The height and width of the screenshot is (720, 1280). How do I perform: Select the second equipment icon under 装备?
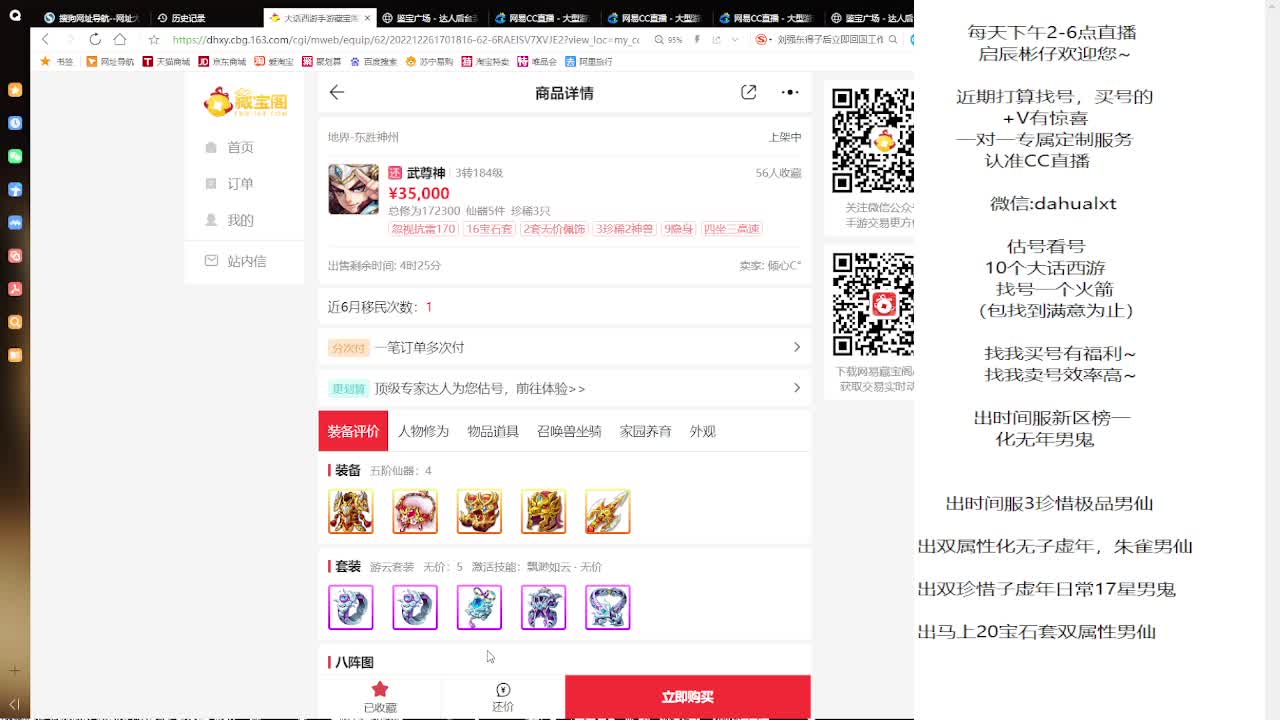[x=415, y=512]
